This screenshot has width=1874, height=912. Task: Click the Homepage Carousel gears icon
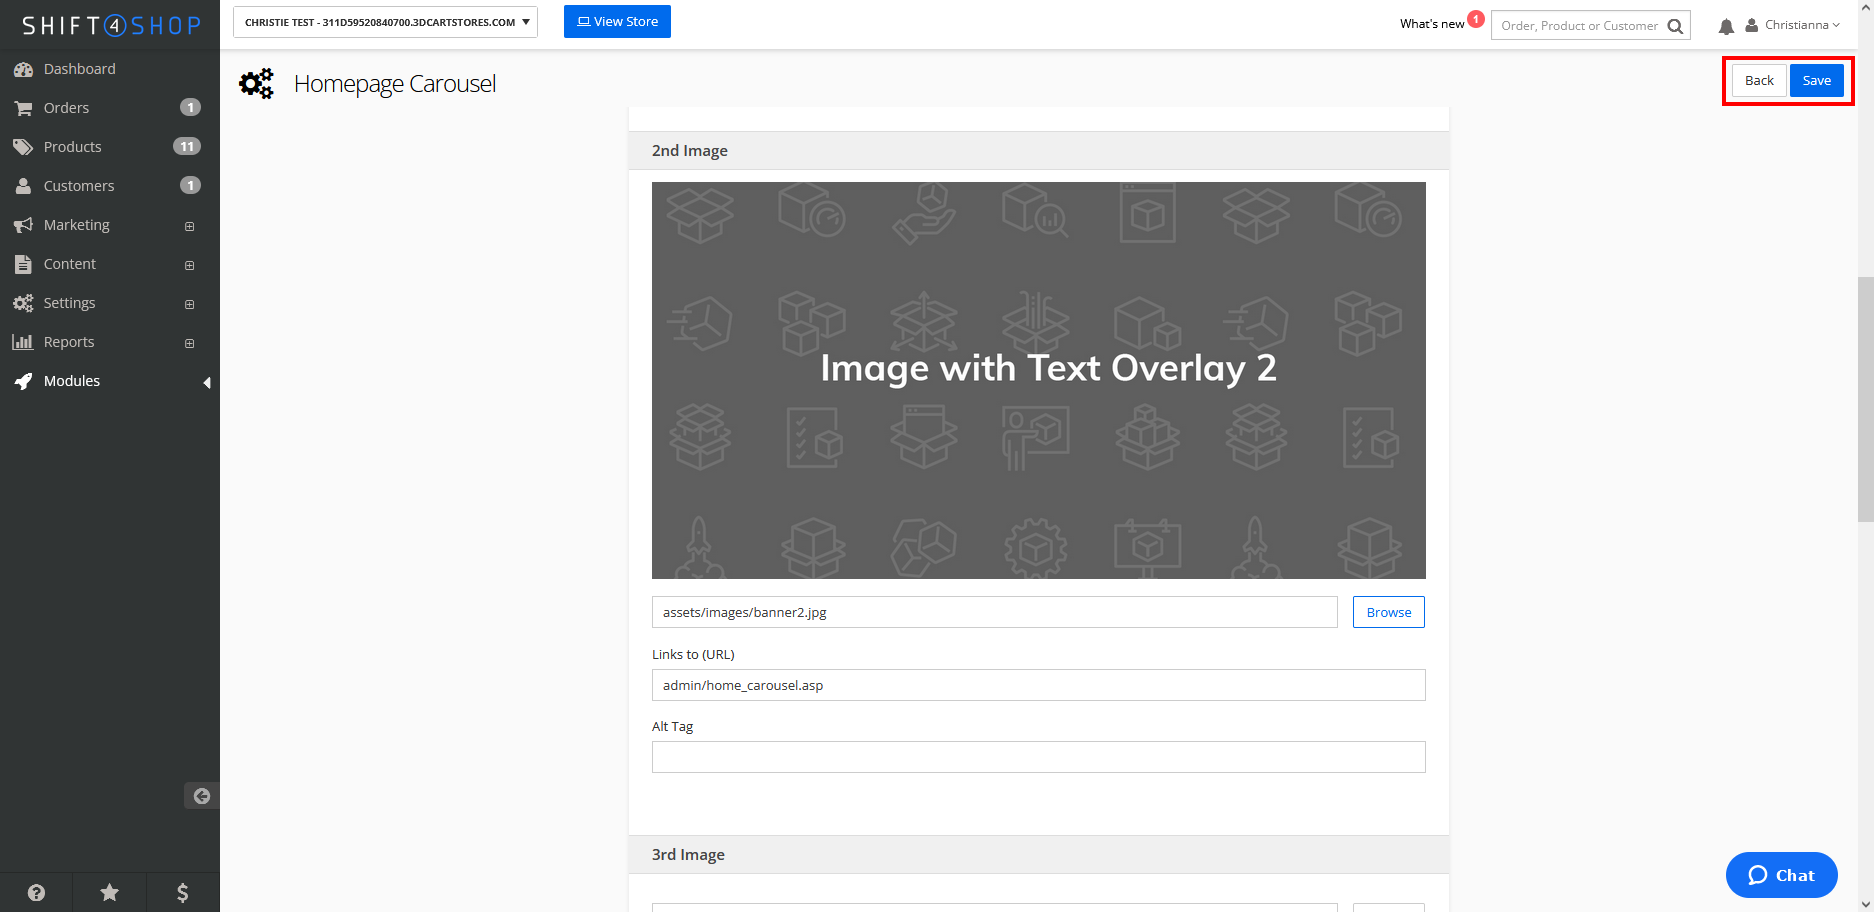(x=256, y=83)
